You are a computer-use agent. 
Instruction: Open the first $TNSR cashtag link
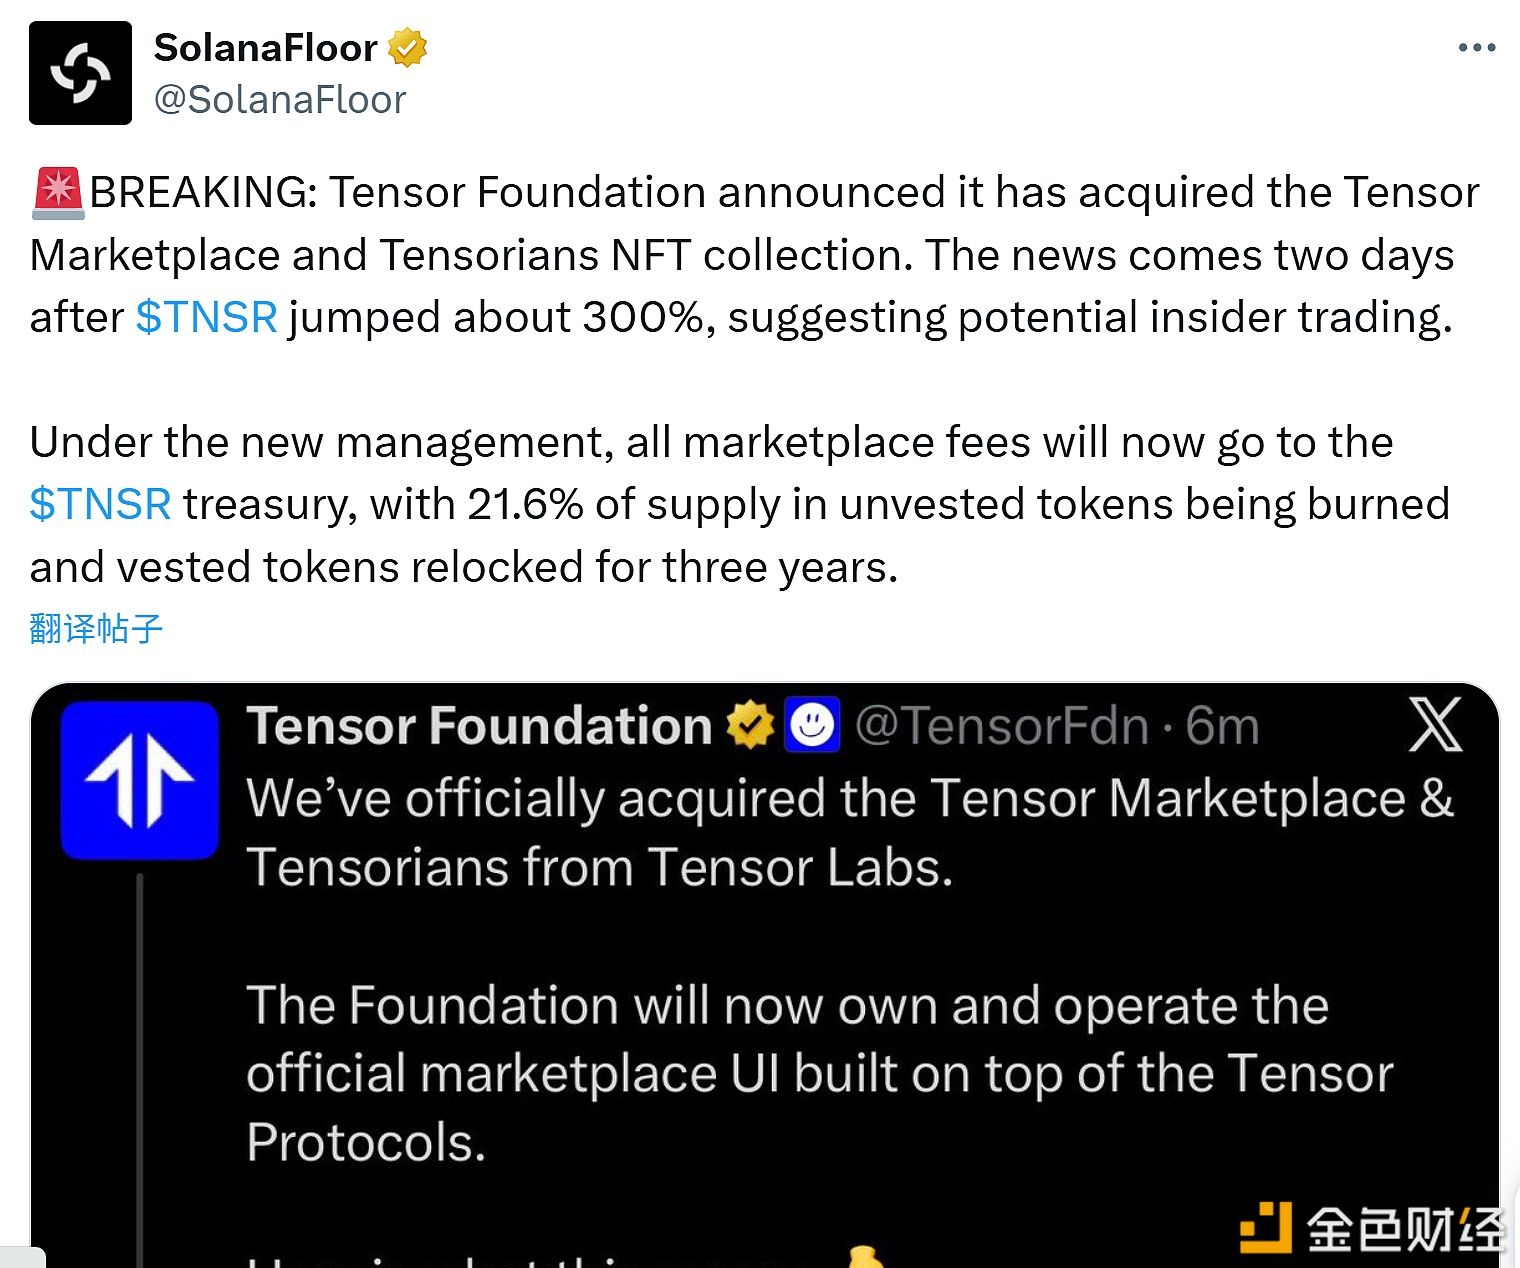(x=206, y=317)
